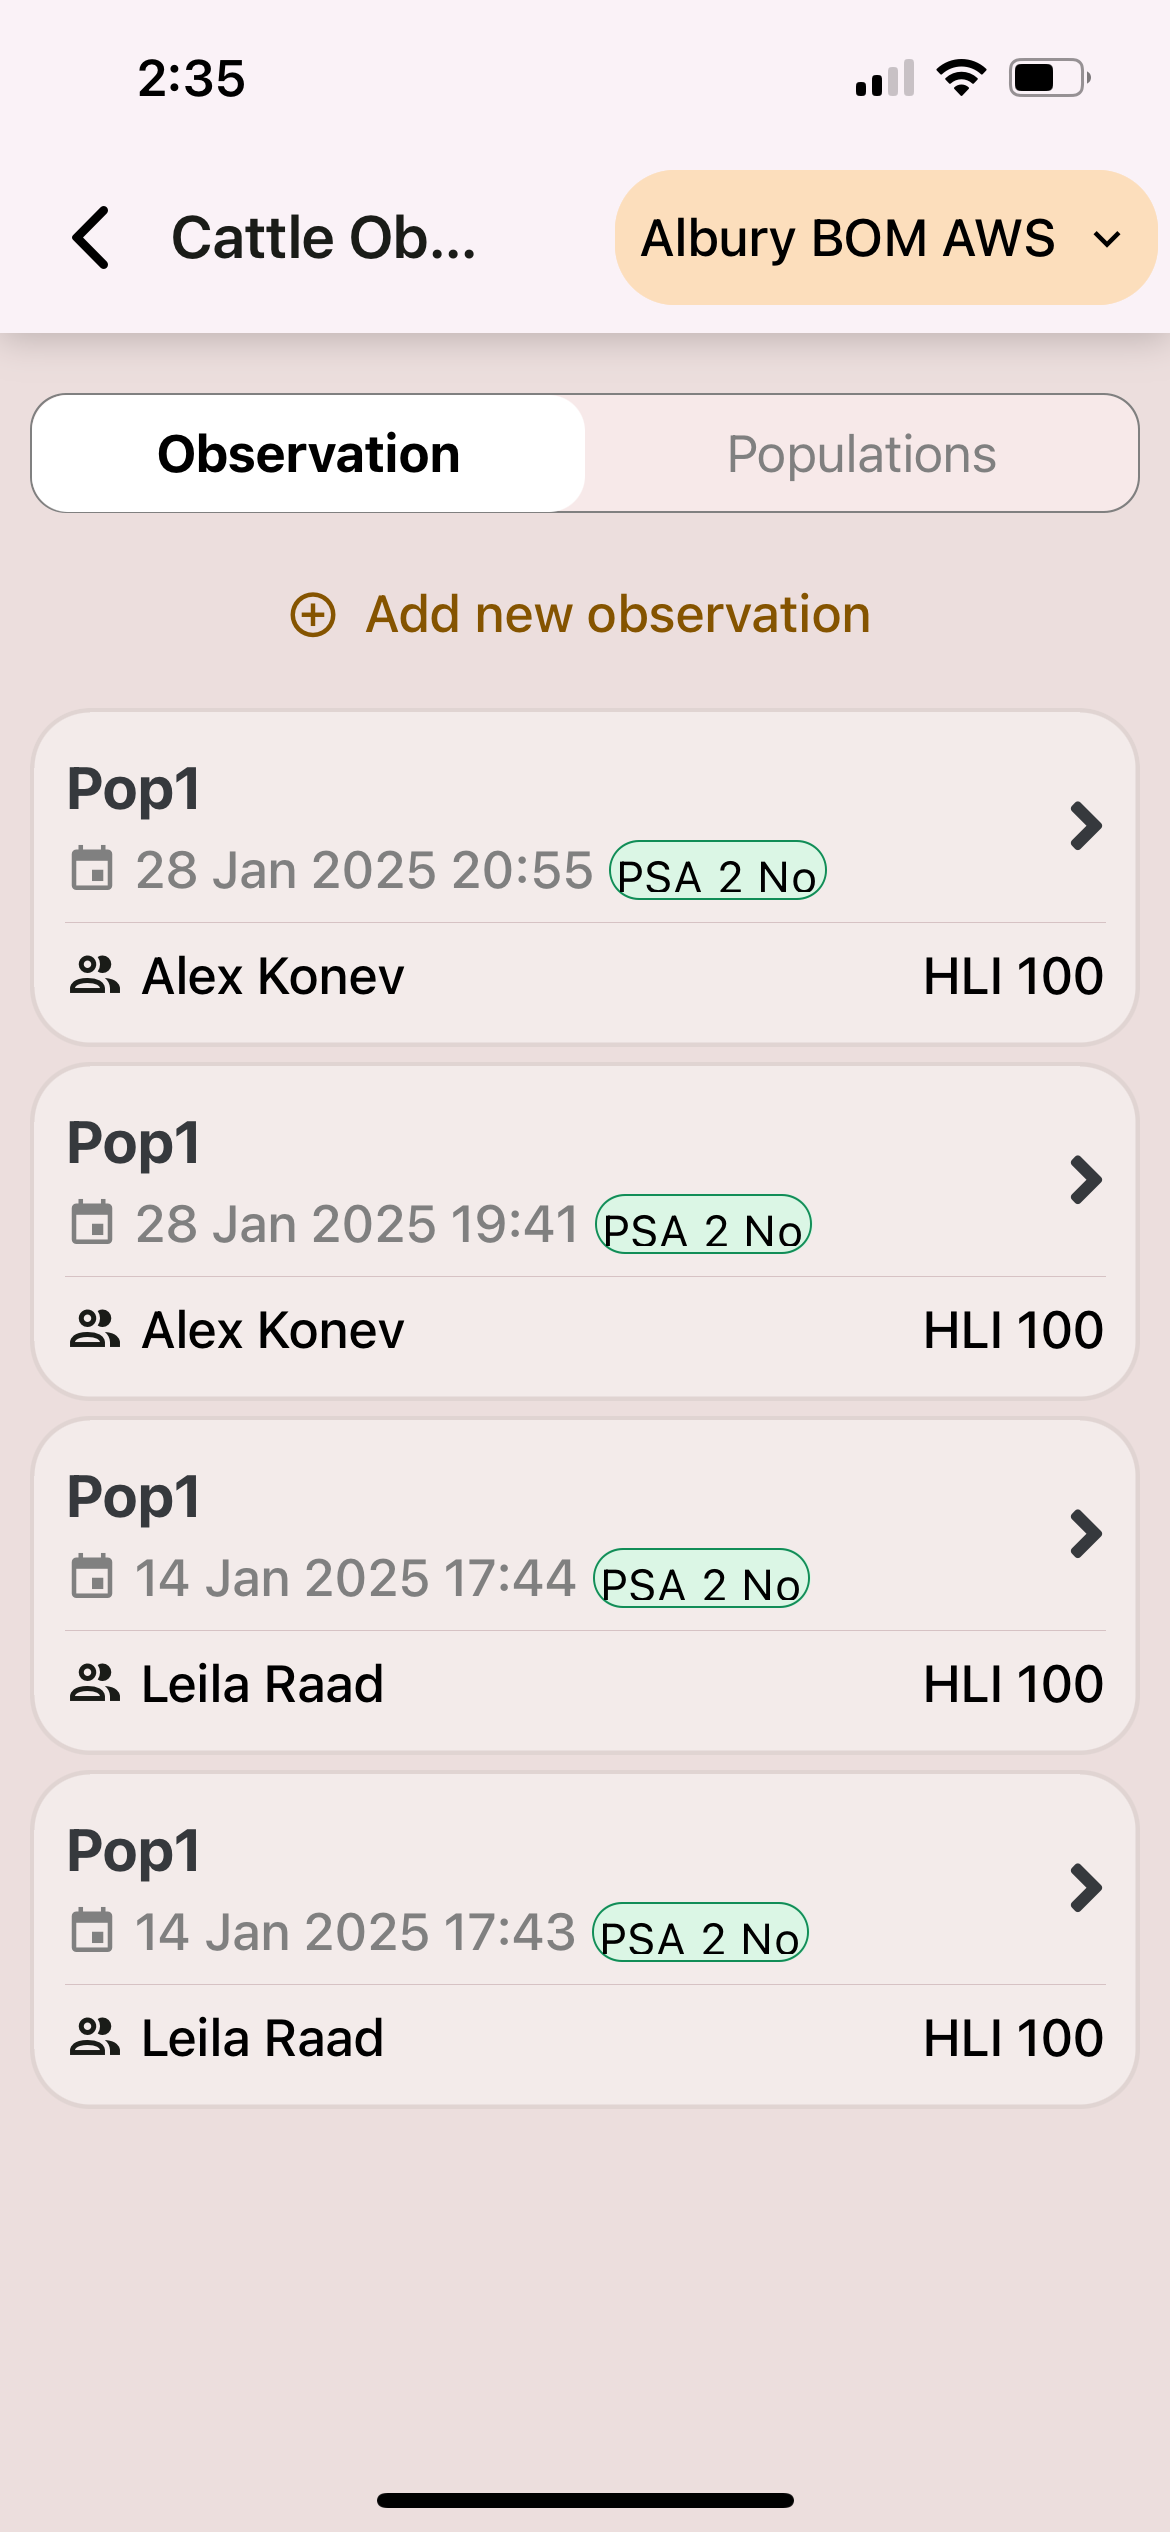The image size is (1170, 2532).
Task: Tap people icon beside first Alex Konev
Action: pos(95,975)
